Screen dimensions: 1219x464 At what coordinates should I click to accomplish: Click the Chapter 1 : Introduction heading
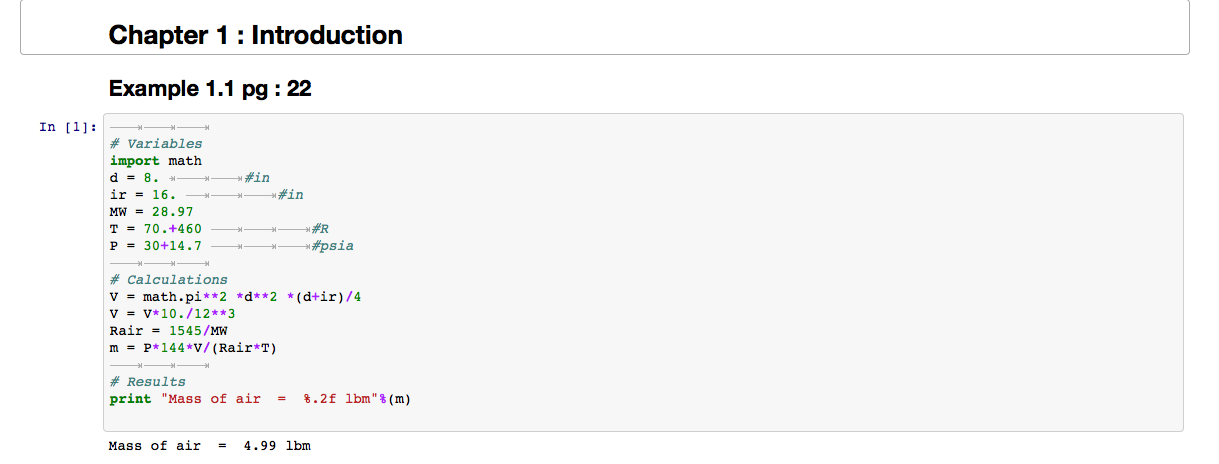(x=255, y=36)
